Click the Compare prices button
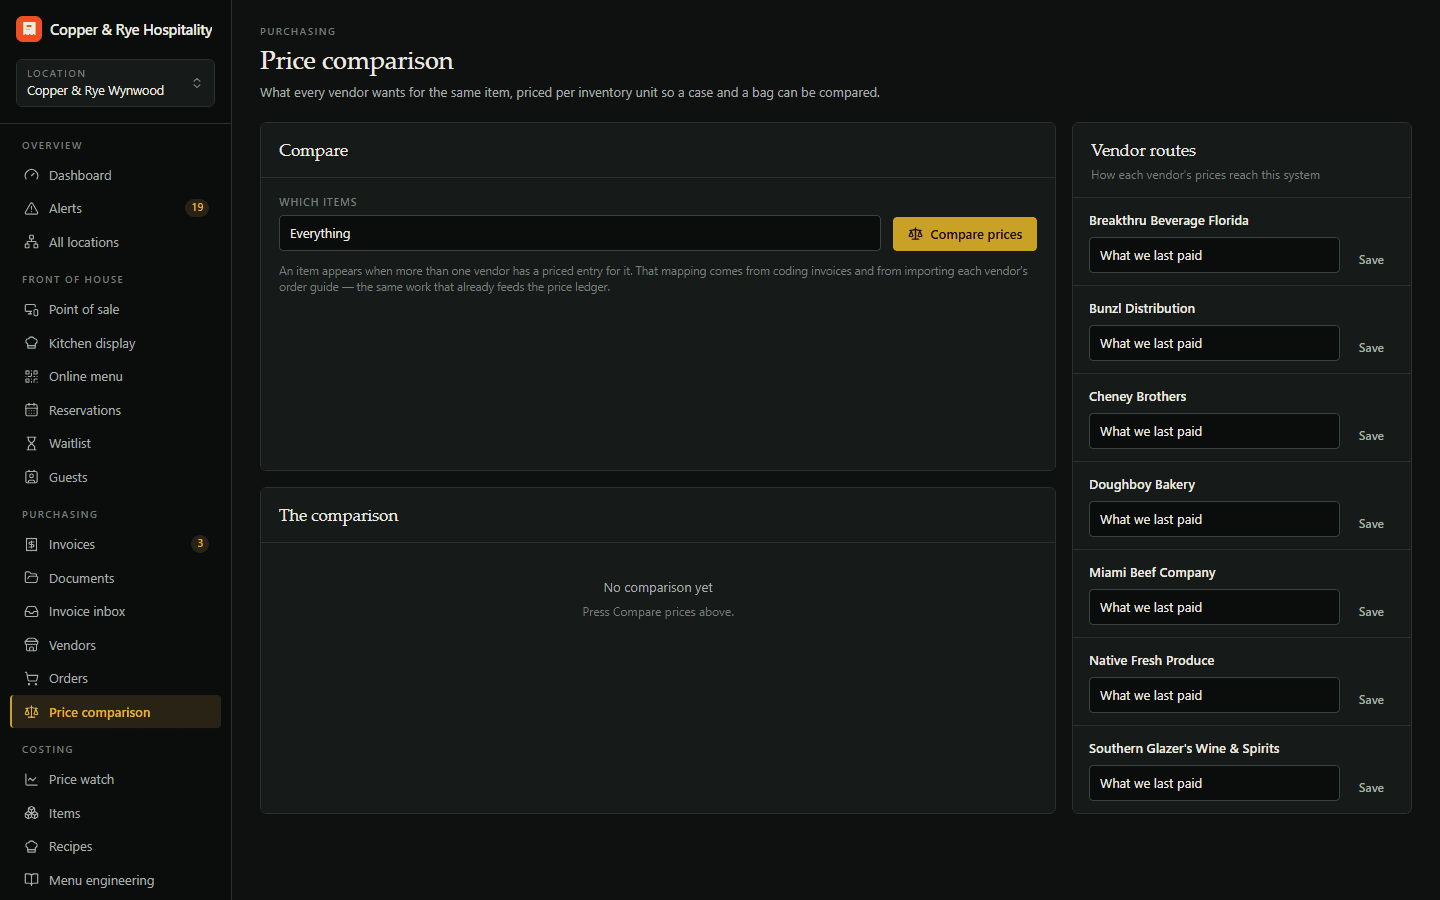The image size is (1440, 900). click(965, 234)
